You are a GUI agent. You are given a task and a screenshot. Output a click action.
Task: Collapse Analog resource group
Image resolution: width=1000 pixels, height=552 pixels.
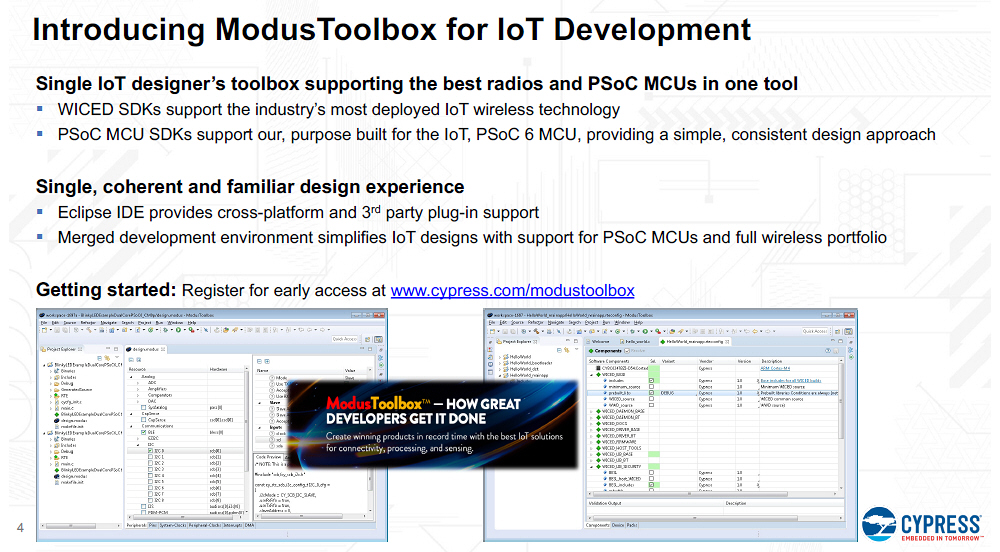[x=131, y=377]
